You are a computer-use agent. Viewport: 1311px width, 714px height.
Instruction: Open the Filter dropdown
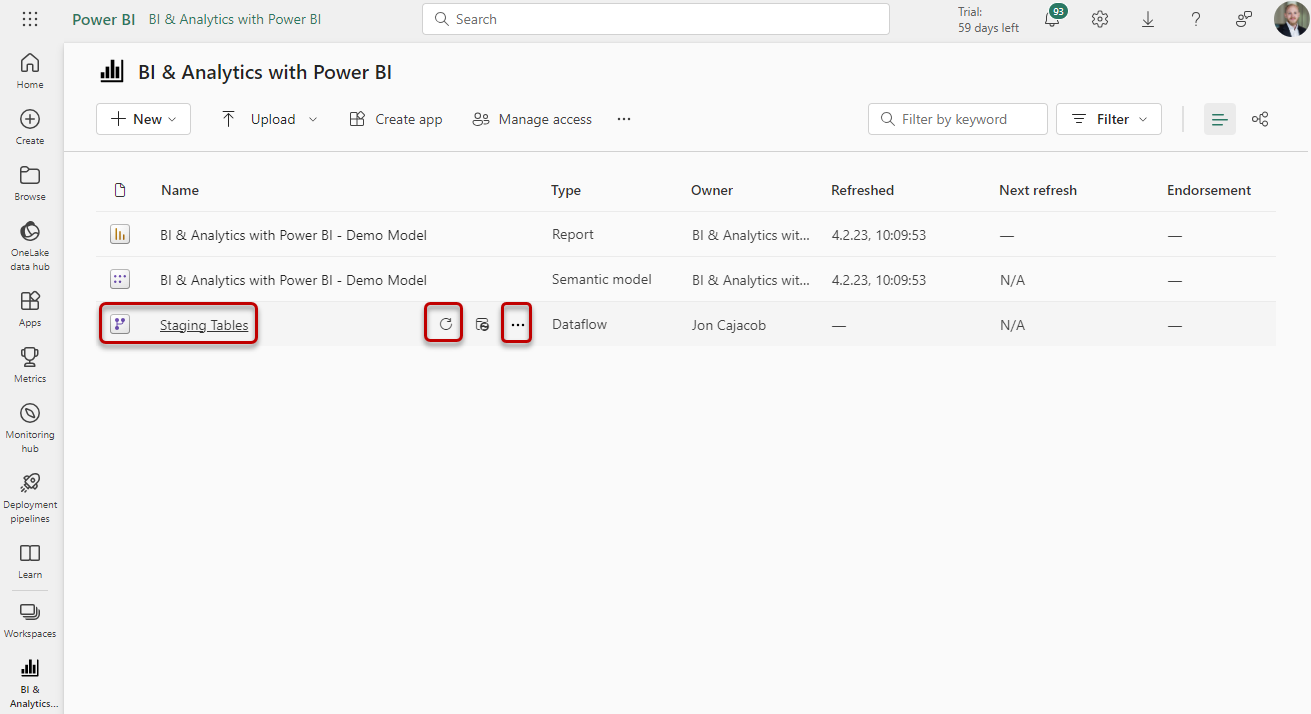click(x=1109, y=119)
